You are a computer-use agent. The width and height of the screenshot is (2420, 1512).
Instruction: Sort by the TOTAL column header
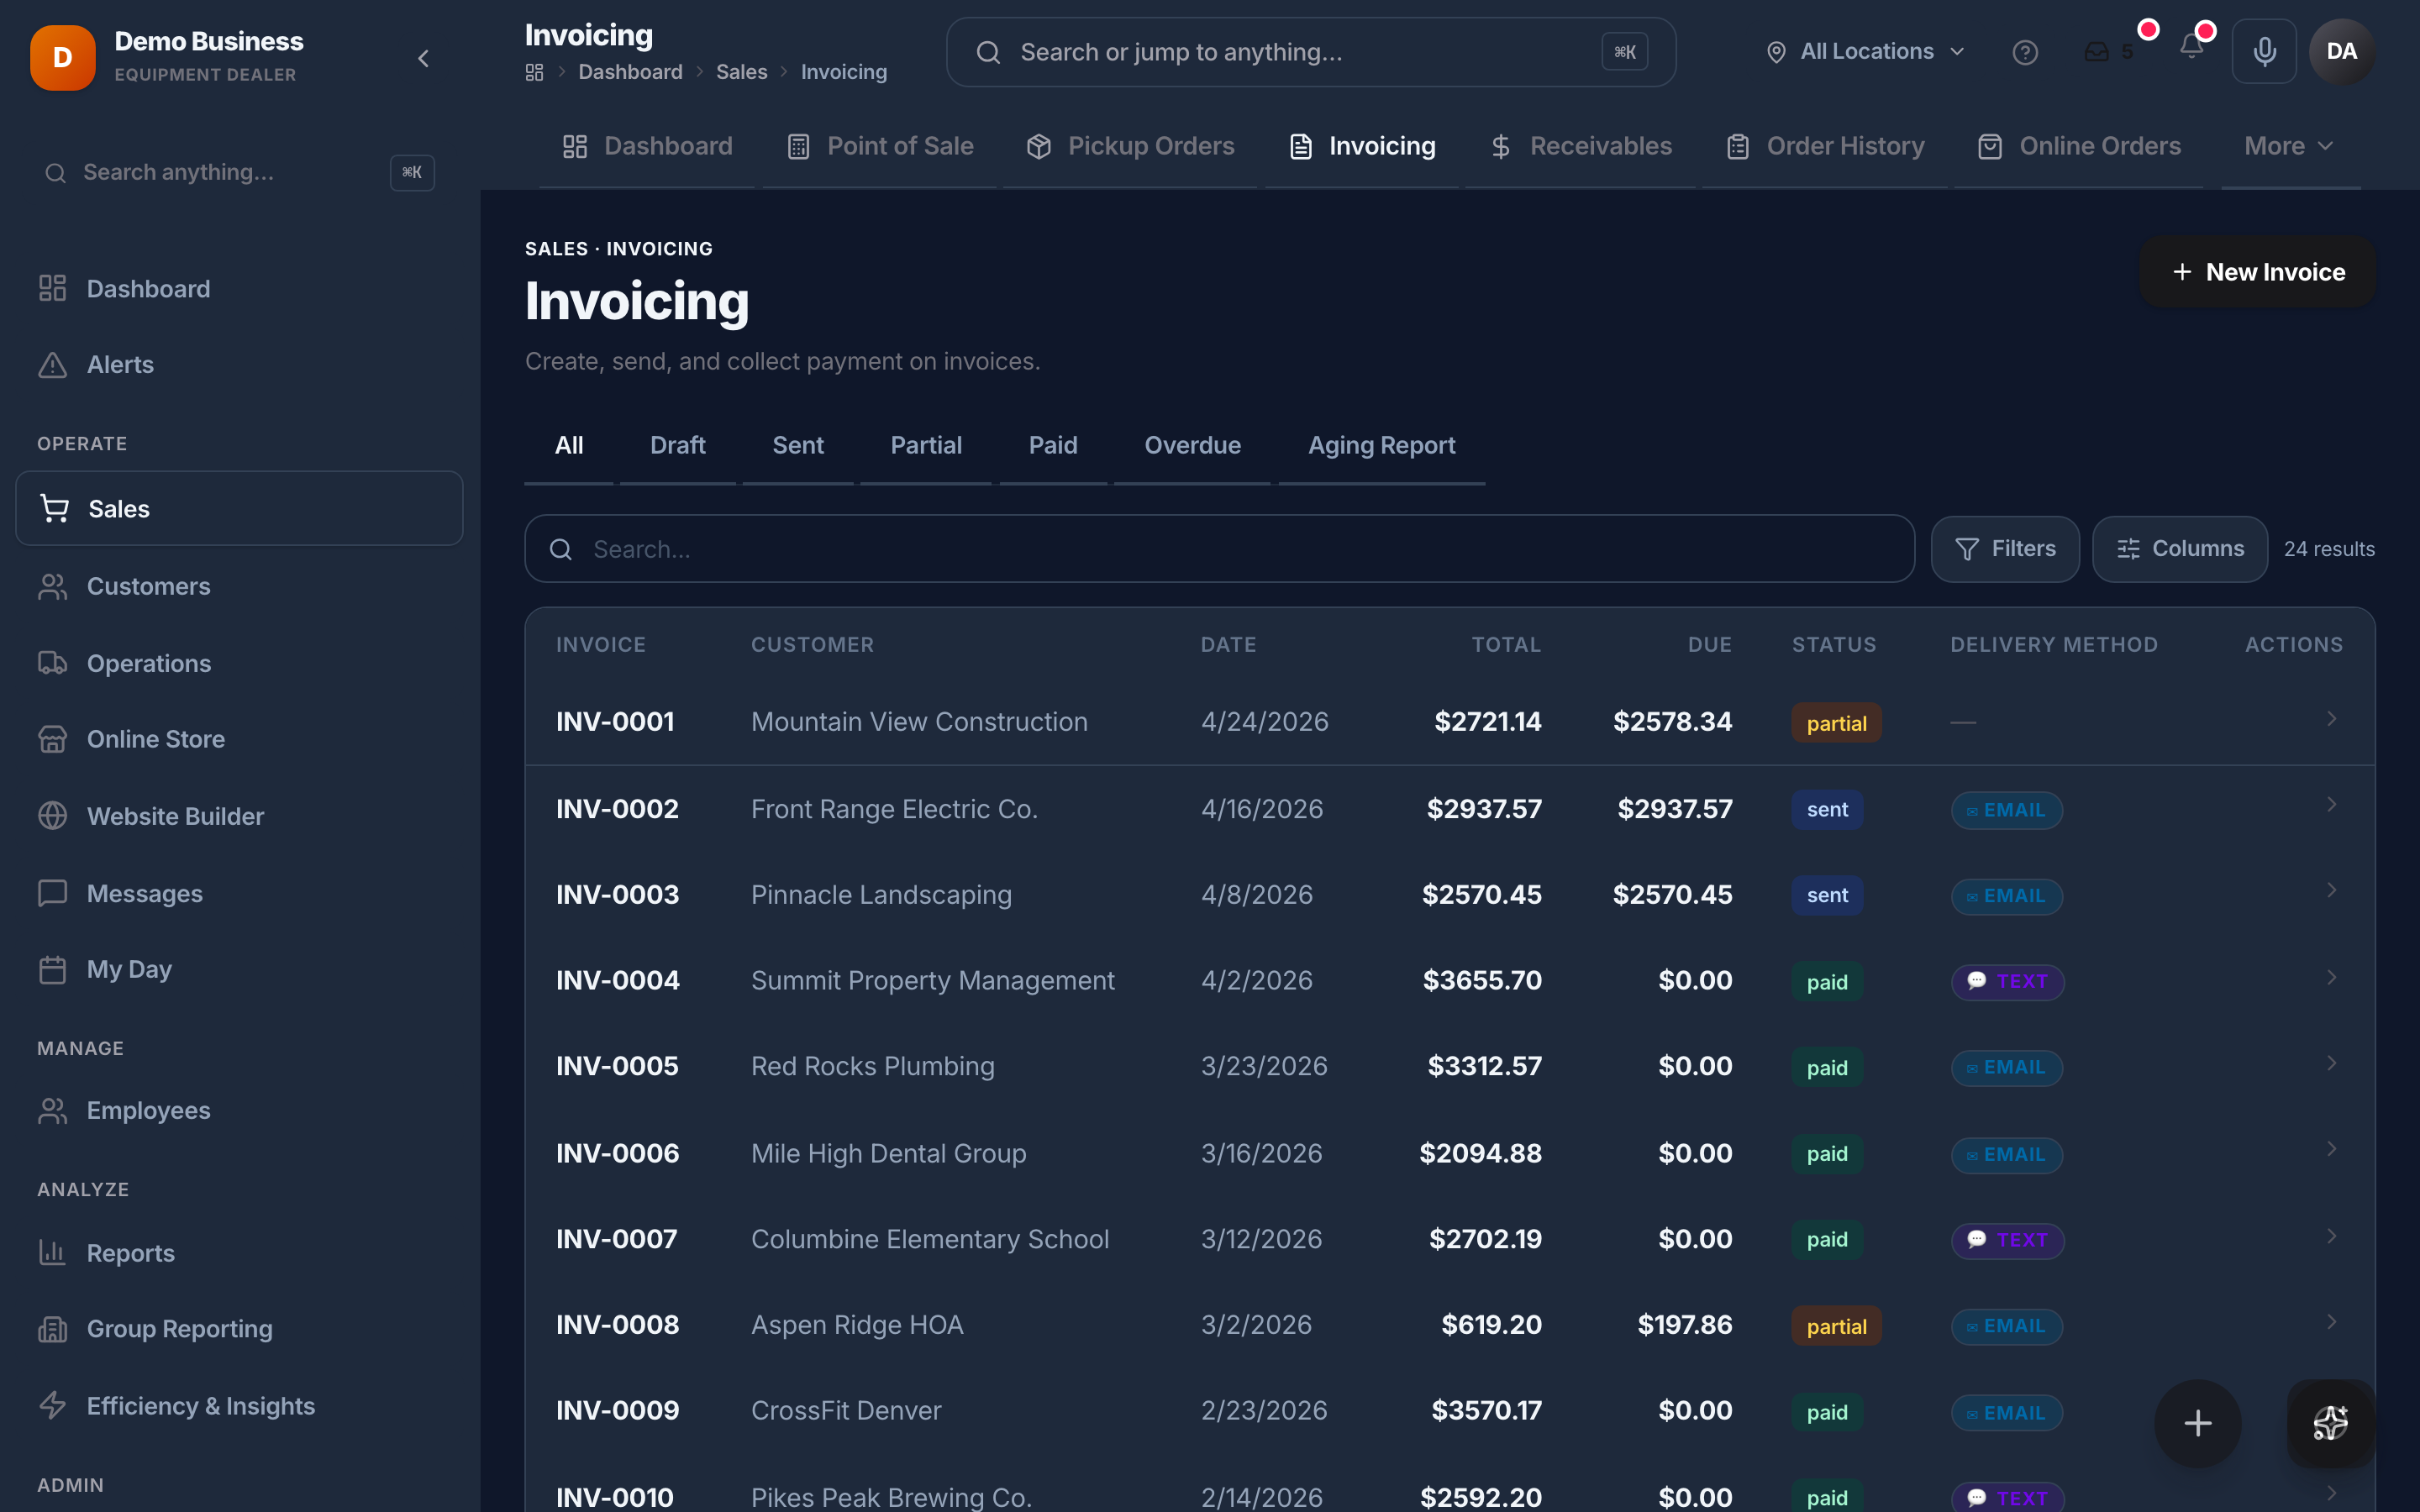pos(1506,645)
